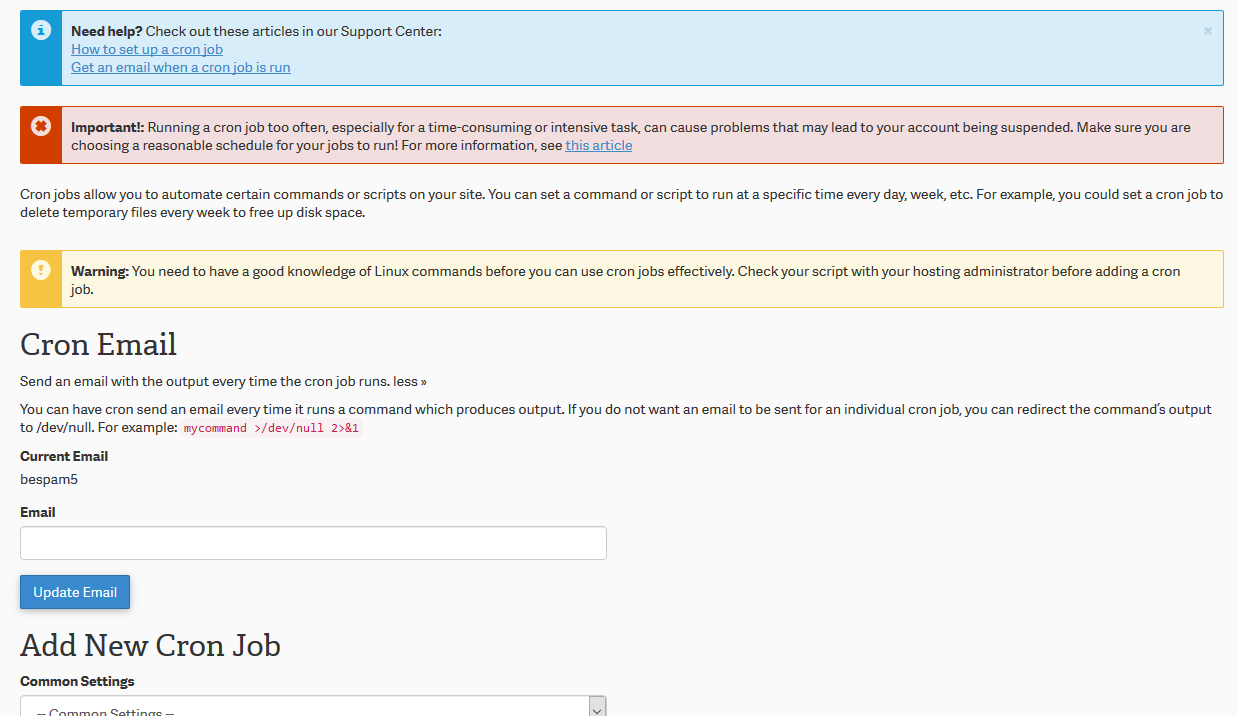Click the 'Email' label above the input
This screenshot has height=716, width=1237.
point(38,512)
